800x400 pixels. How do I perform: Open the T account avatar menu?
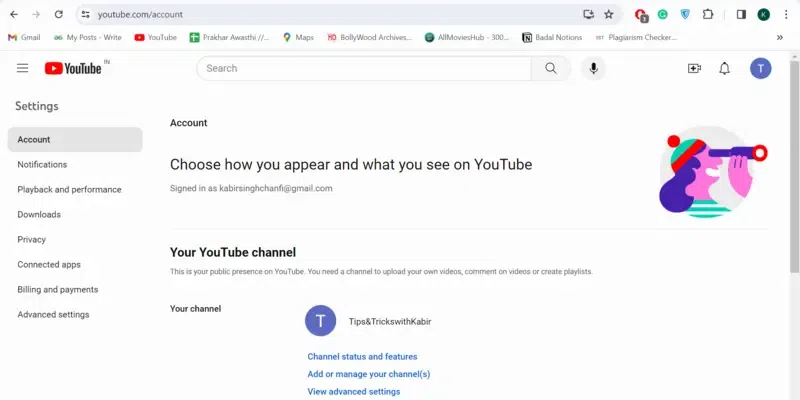(761, 68)
